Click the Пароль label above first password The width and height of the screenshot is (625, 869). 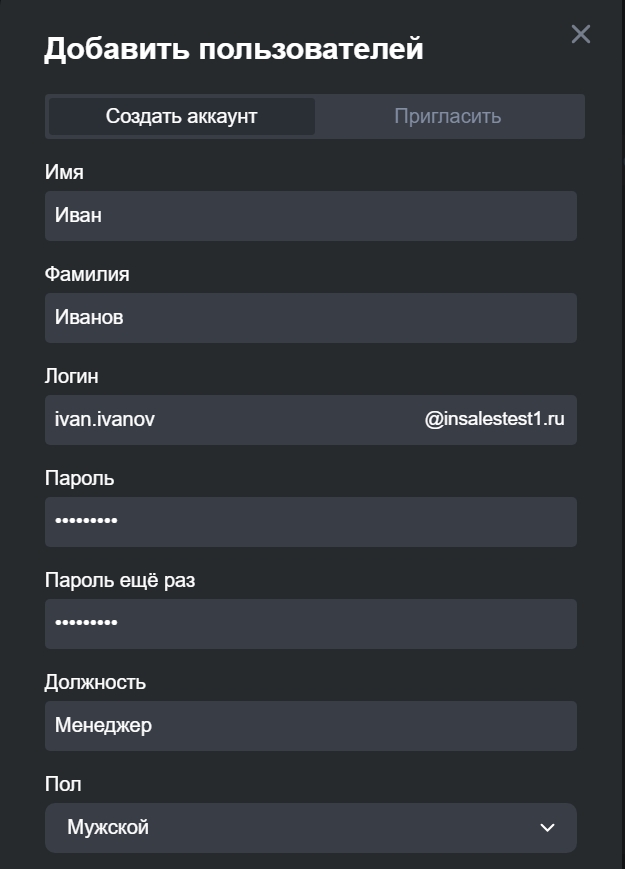click(80, 478)
